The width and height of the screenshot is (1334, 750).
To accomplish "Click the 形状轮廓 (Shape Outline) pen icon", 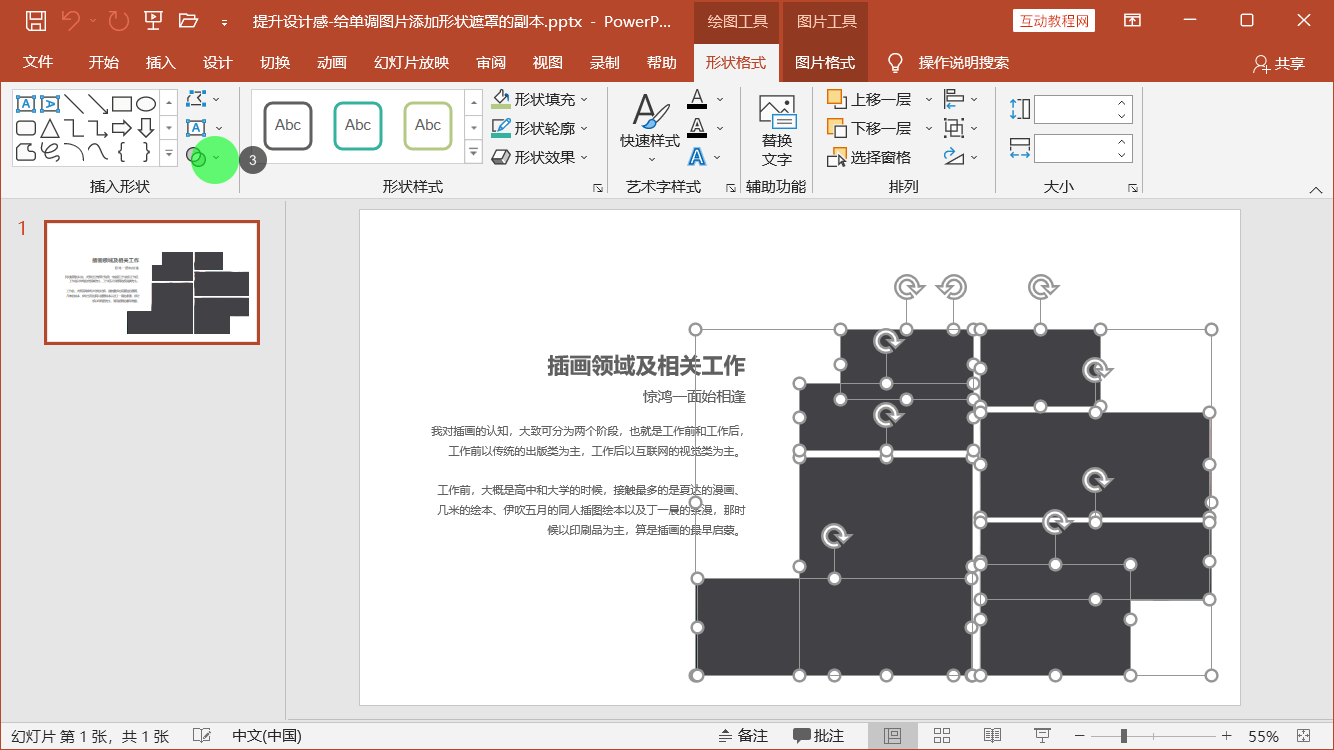I will coord(500,128).
